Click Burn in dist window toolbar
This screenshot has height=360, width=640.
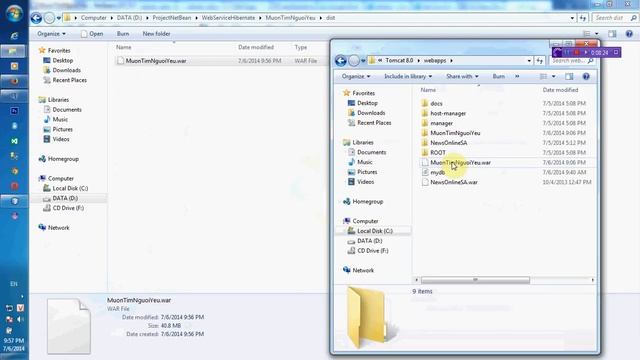(123, 34)
